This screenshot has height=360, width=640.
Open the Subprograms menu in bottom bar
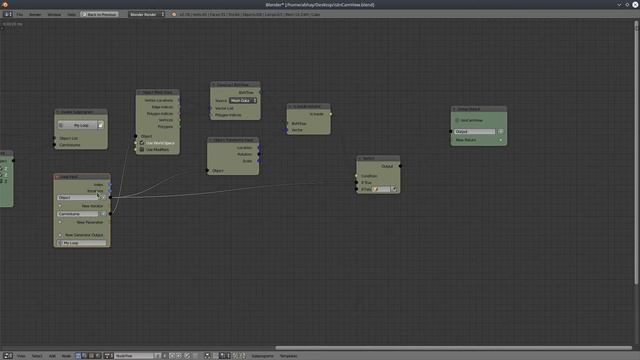coord(262,356)
